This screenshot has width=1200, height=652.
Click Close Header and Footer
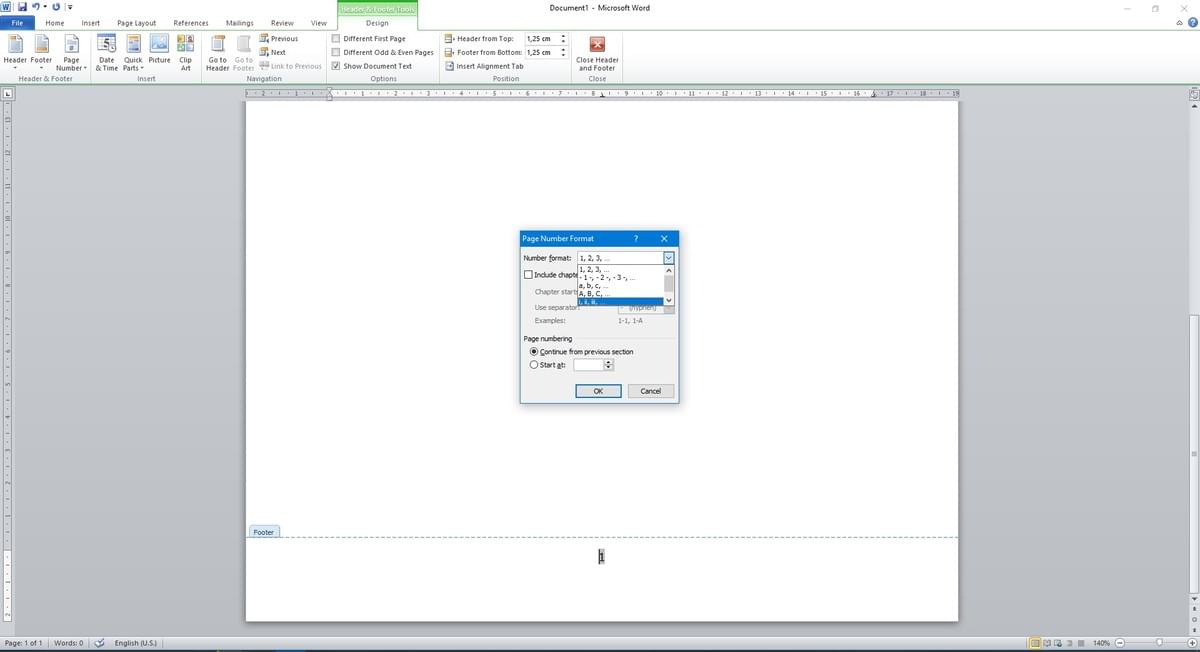597,55
